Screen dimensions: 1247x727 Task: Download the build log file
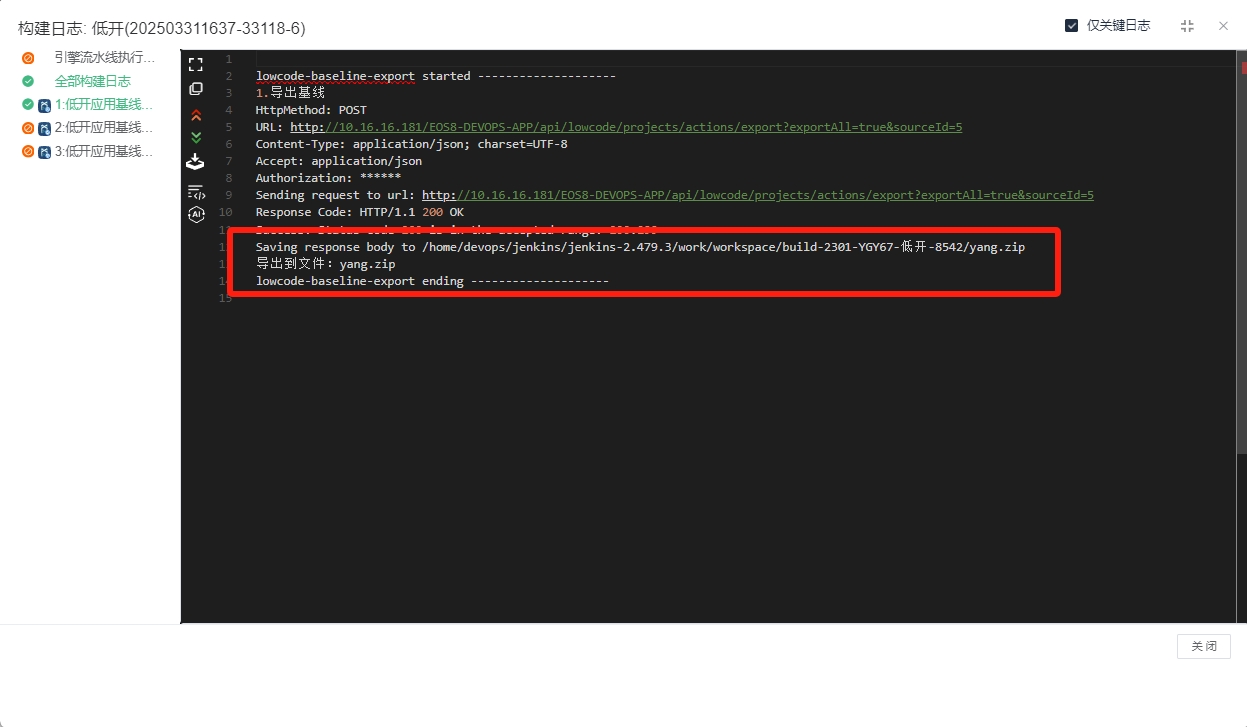(196, 162)
